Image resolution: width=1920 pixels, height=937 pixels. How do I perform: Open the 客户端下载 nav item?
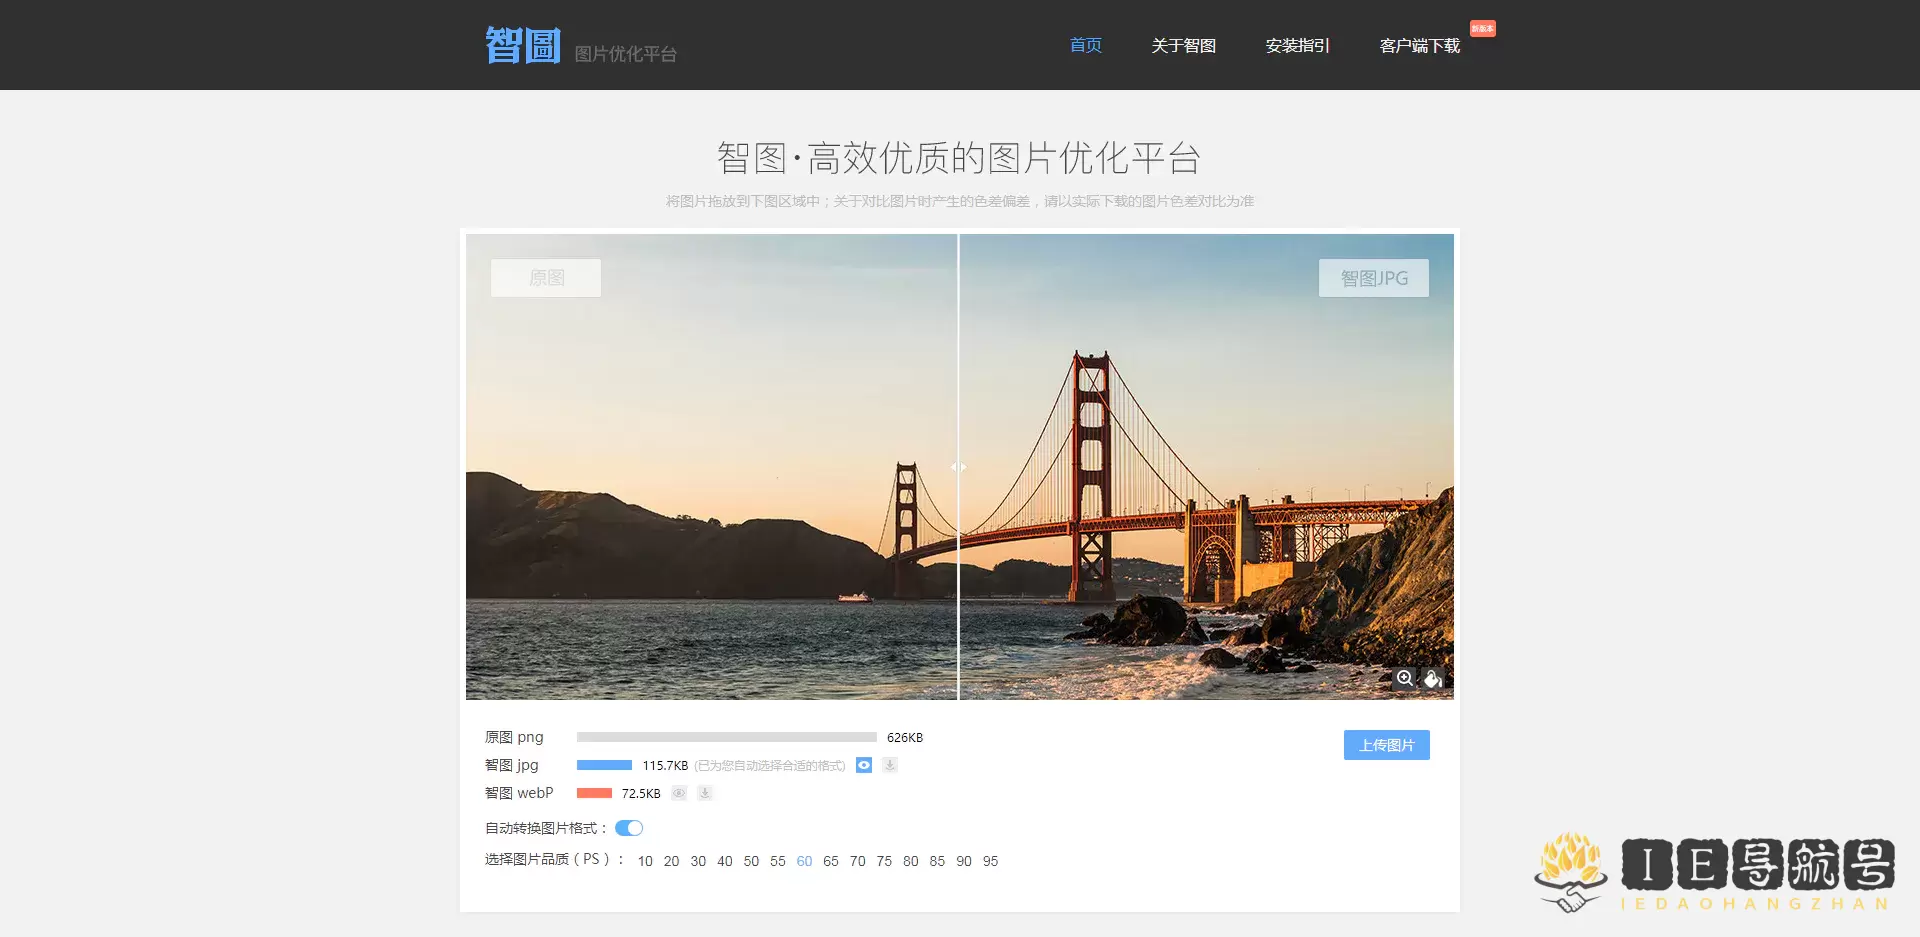click(1420, 46)
